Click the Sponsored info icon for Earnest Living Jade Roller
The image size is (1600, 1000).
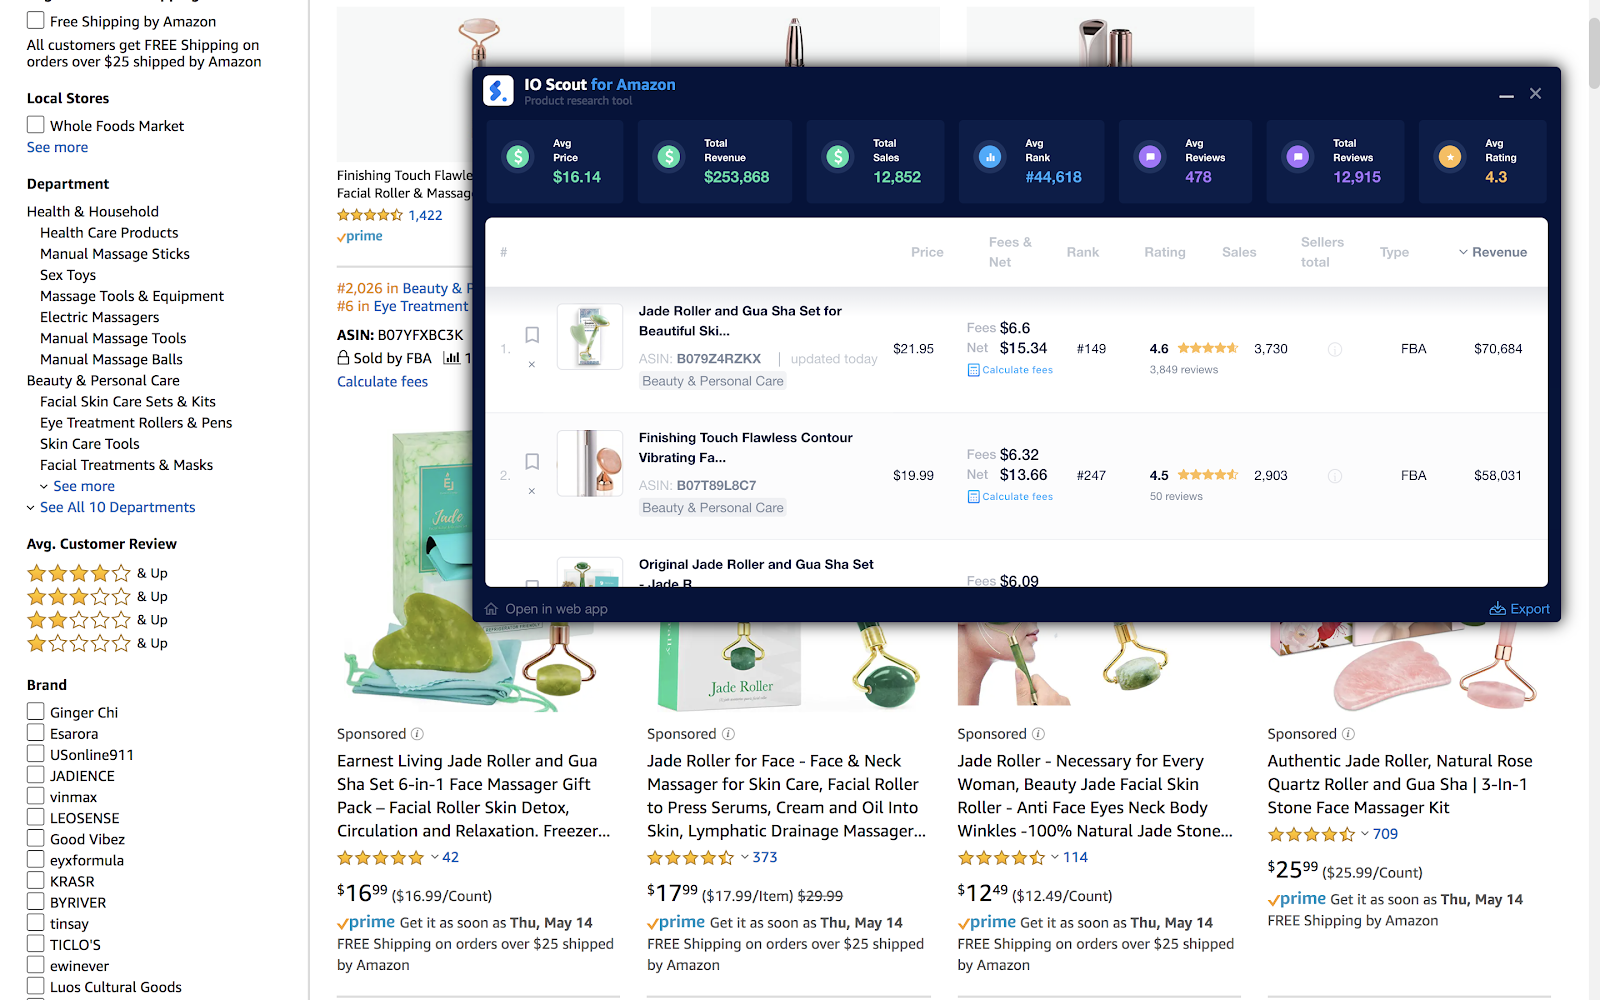417,734
